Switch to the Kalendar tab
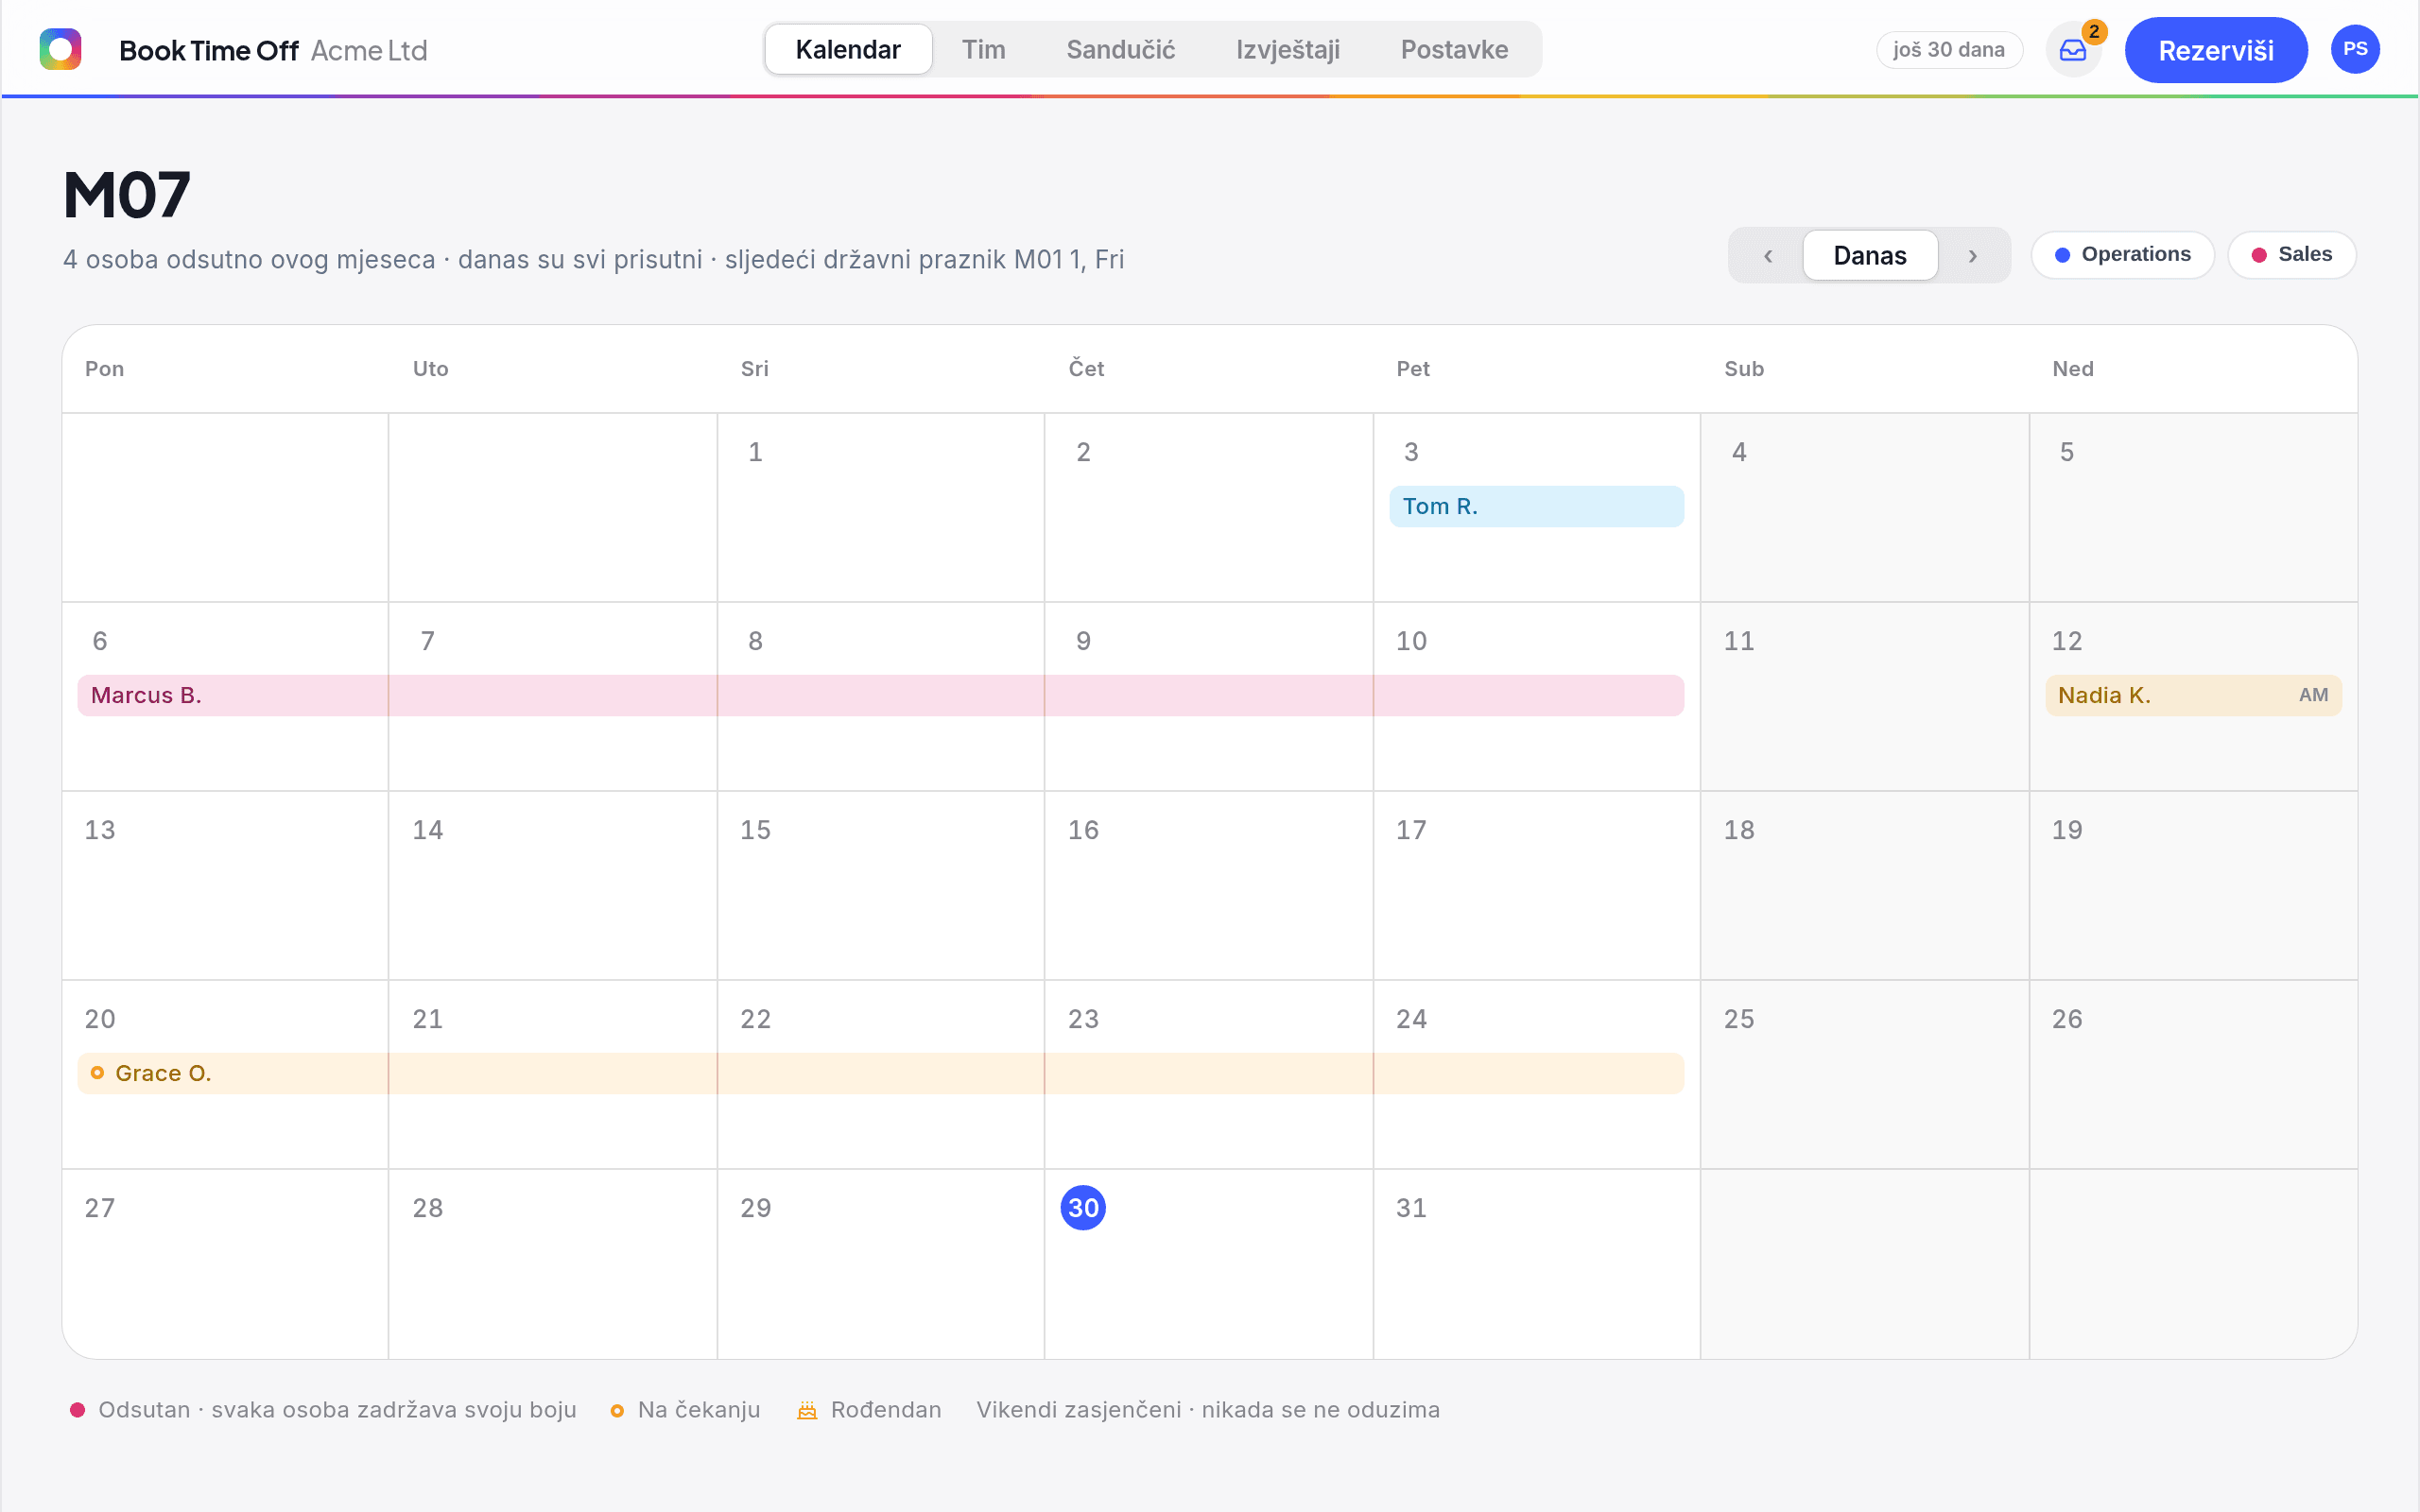Viewport: 2420px width, 1512px height. 848,49
